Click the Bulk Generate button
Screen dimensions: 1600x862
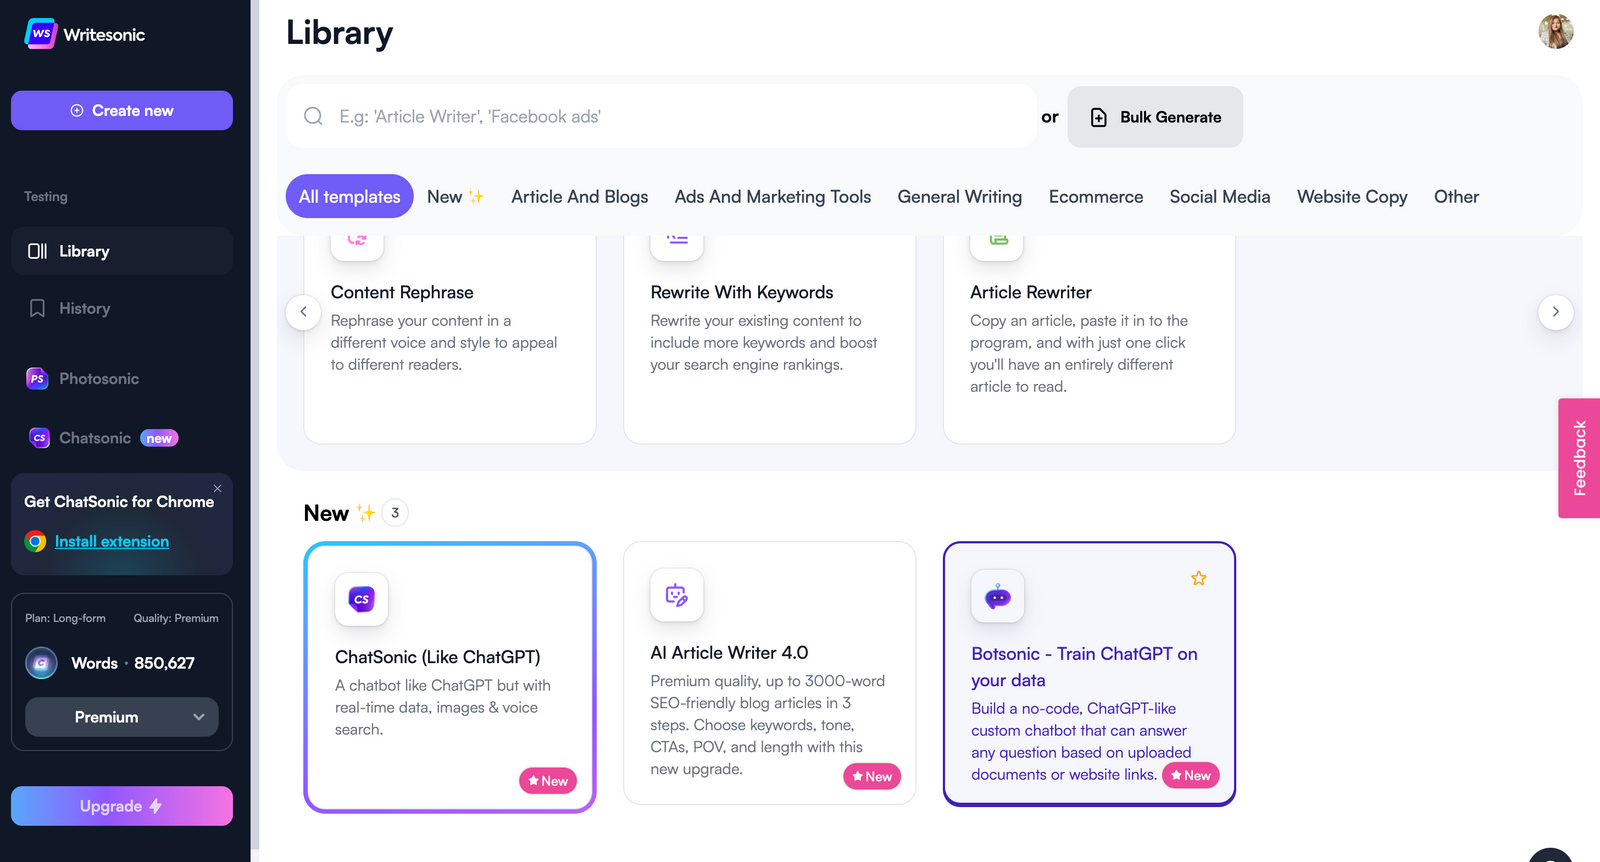(x=1155, y=117)
